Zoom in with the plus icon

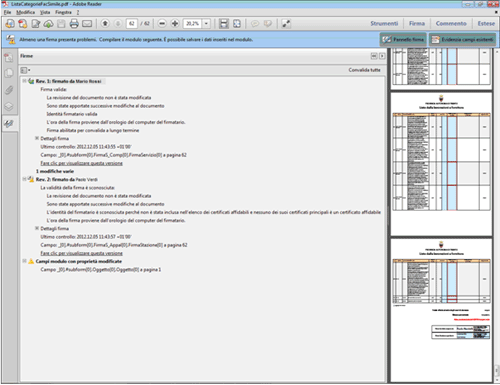175,24
